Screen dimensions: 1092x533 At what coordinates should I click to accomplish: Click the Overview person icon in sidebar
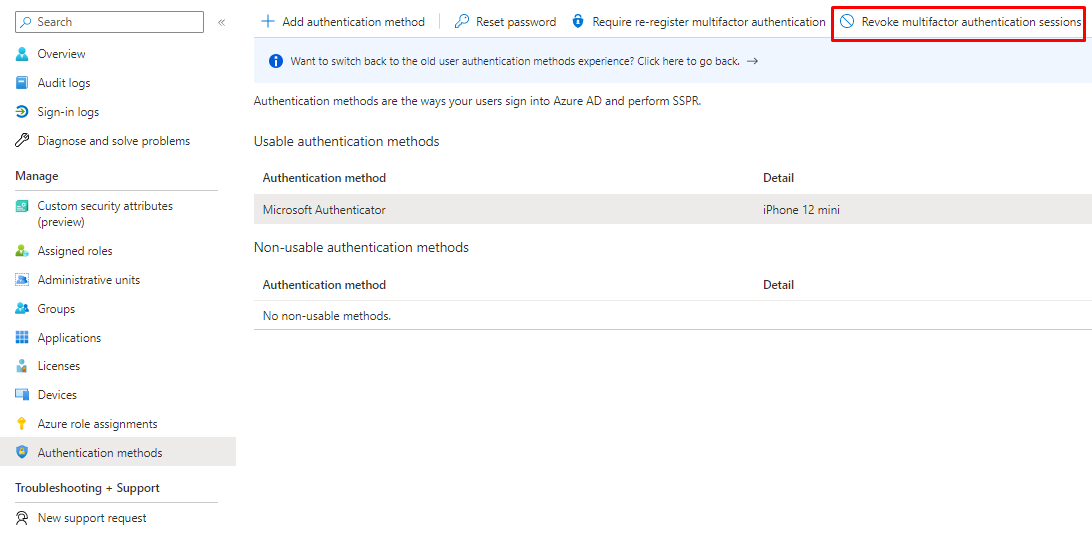click(x=22, y=54)
